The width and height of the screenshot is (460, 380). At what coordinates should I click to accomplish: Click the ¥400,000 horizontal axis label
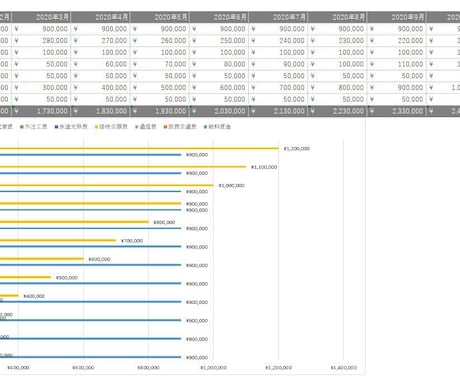point(18,368)
